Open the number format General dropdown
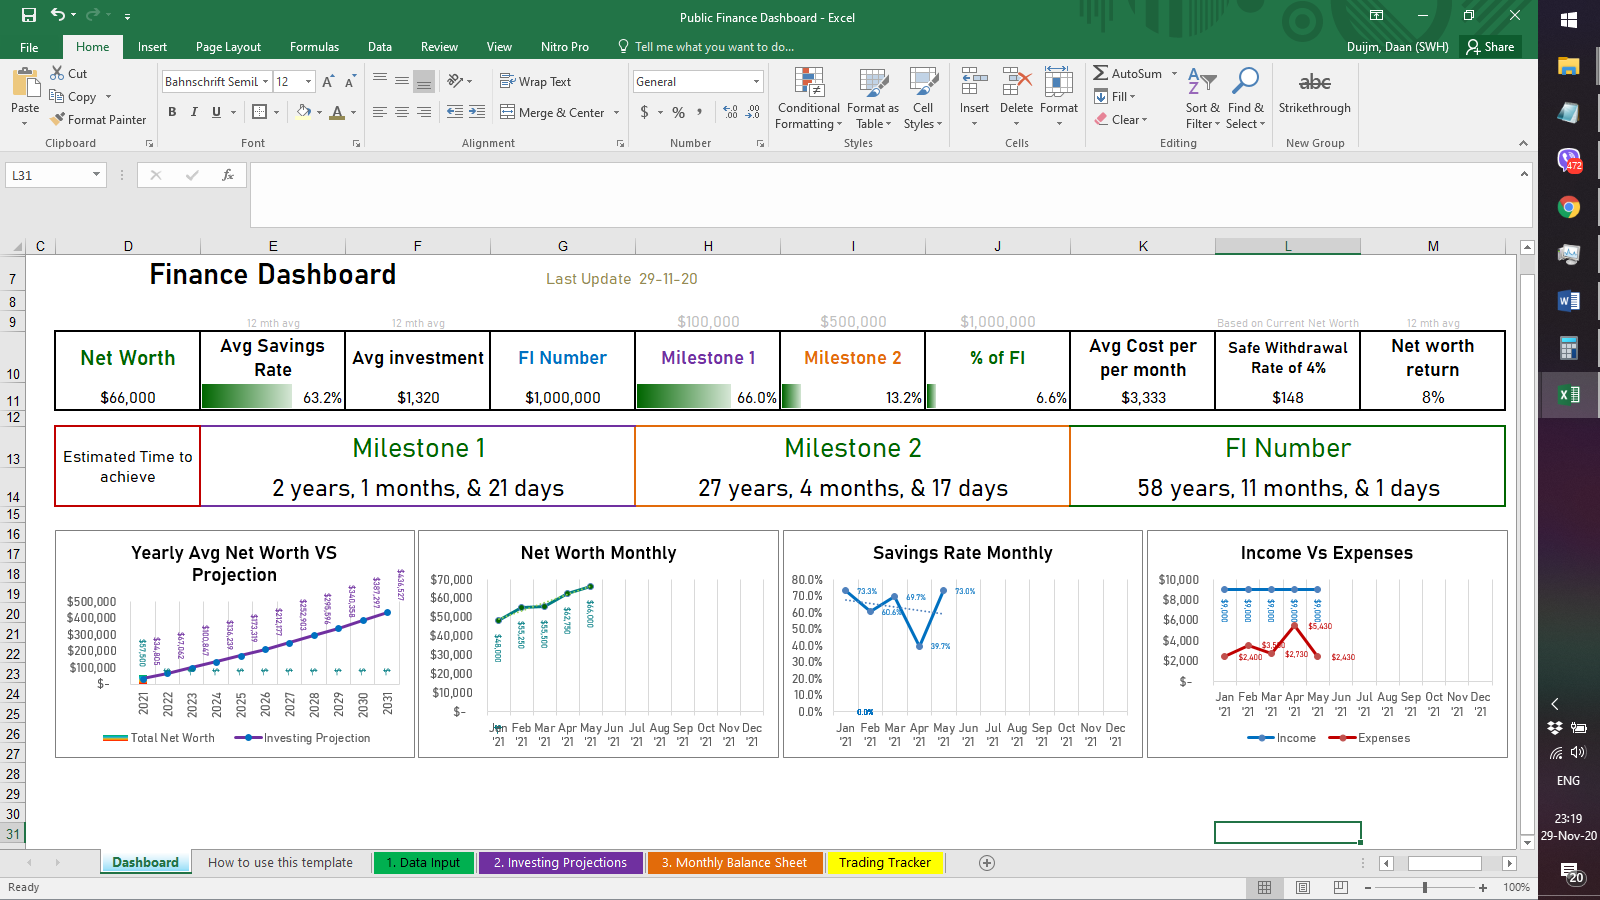This screenshot has width=1600, height=900. 756,82
